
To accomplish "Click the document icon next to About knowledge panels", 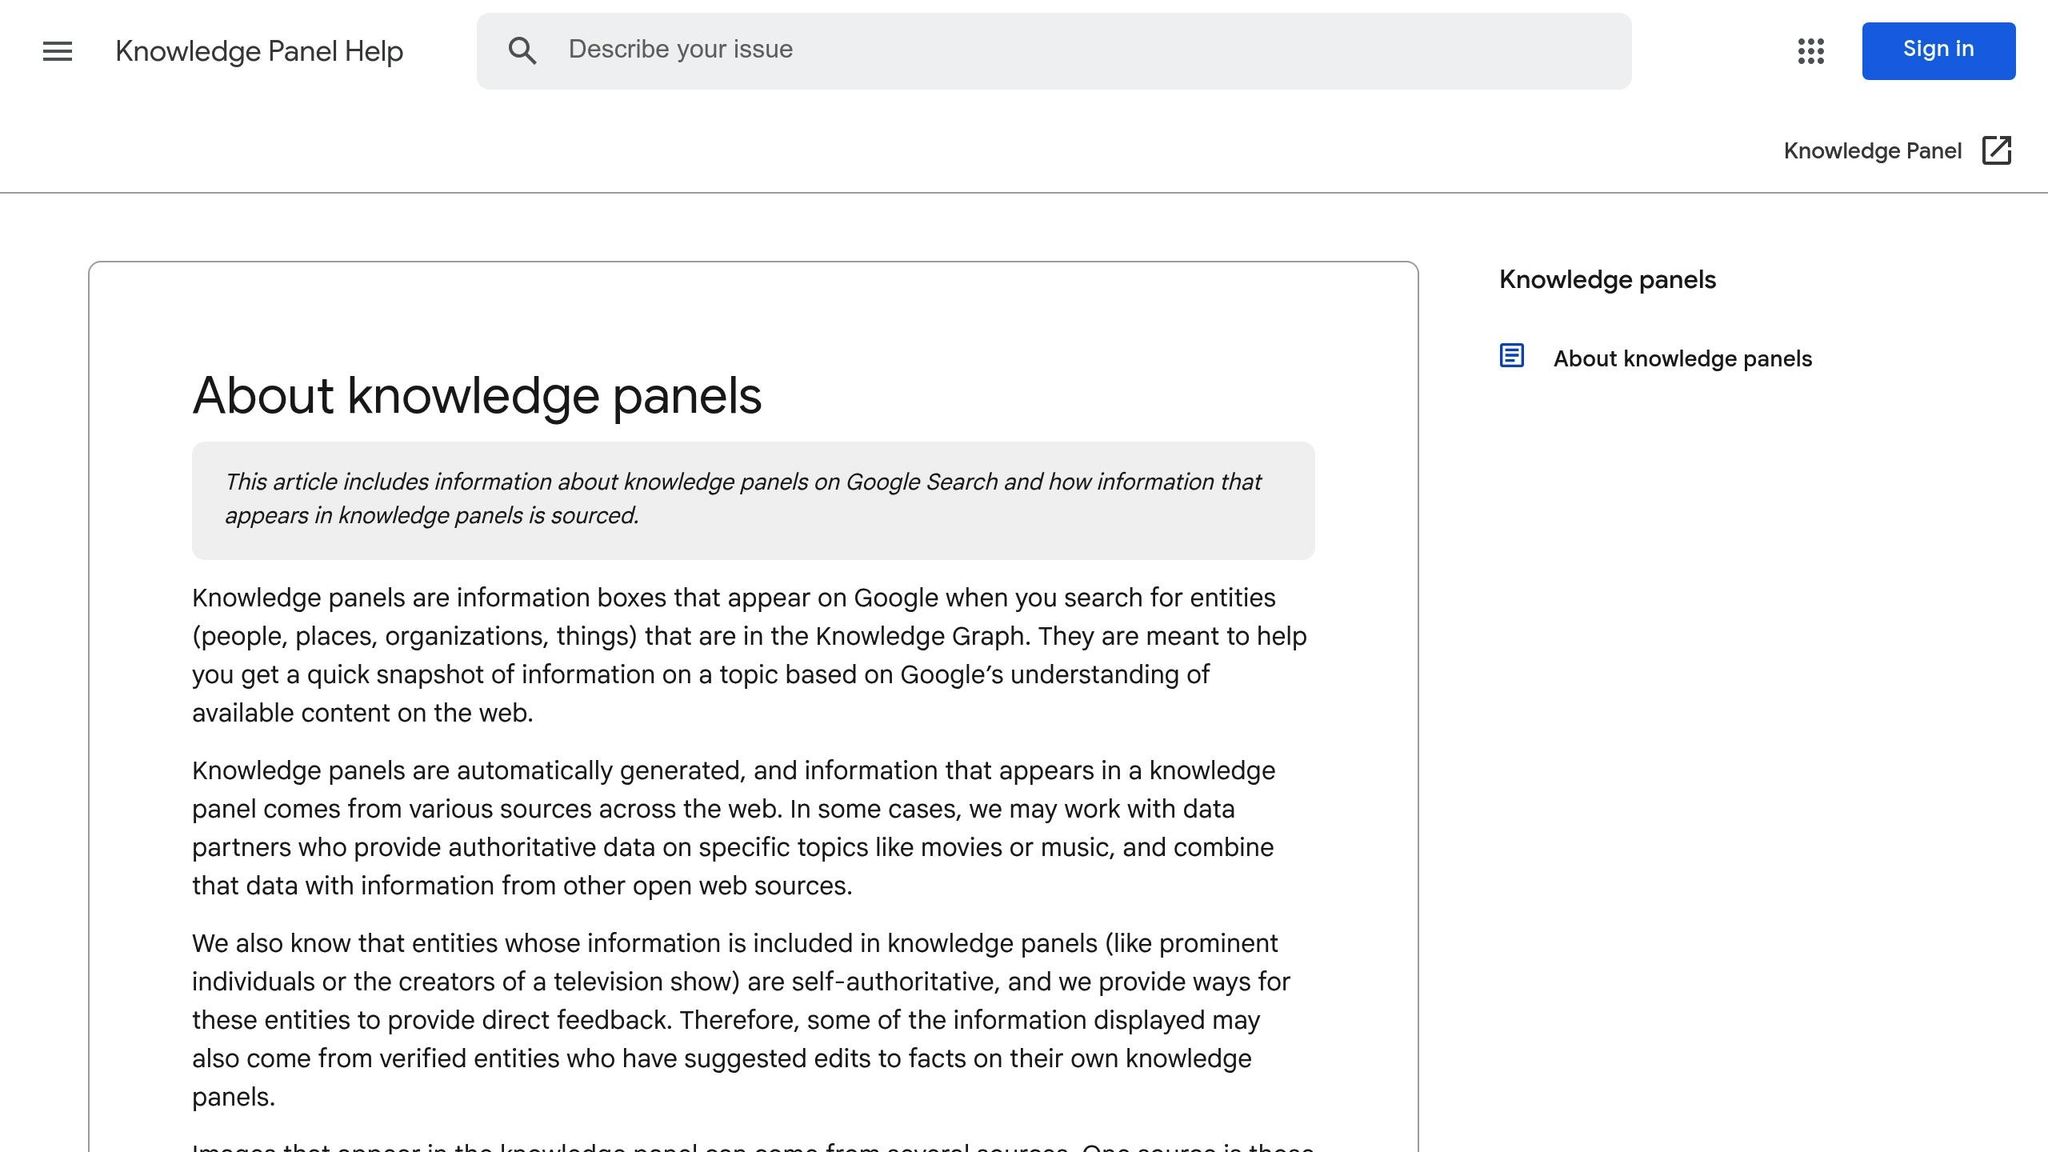I will click(x=1512, y=355).
